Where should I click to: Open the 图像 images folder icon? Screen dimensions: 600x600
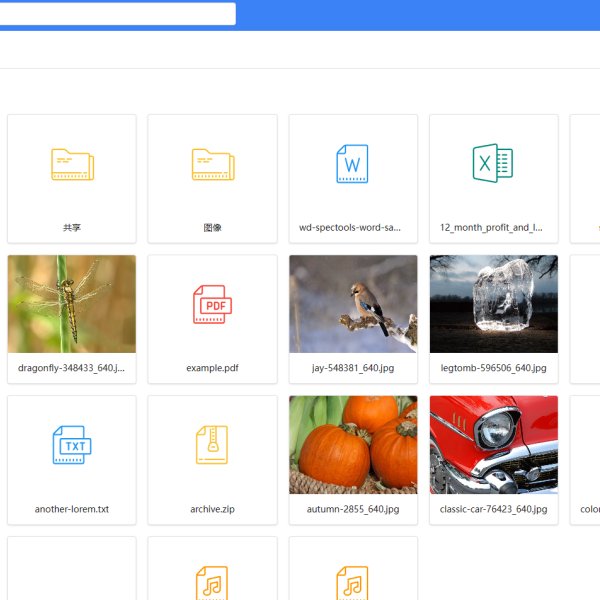click(212, 164)
